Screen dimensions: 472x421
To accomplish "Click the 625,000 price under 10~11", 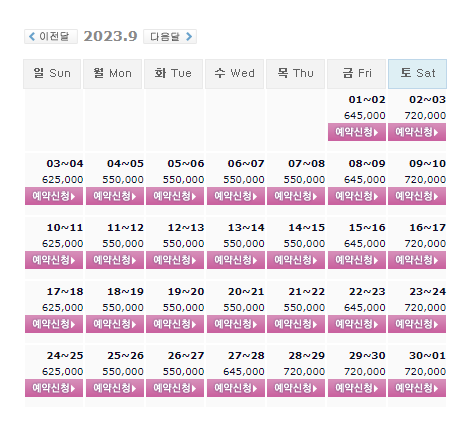I will coord(62,243).
